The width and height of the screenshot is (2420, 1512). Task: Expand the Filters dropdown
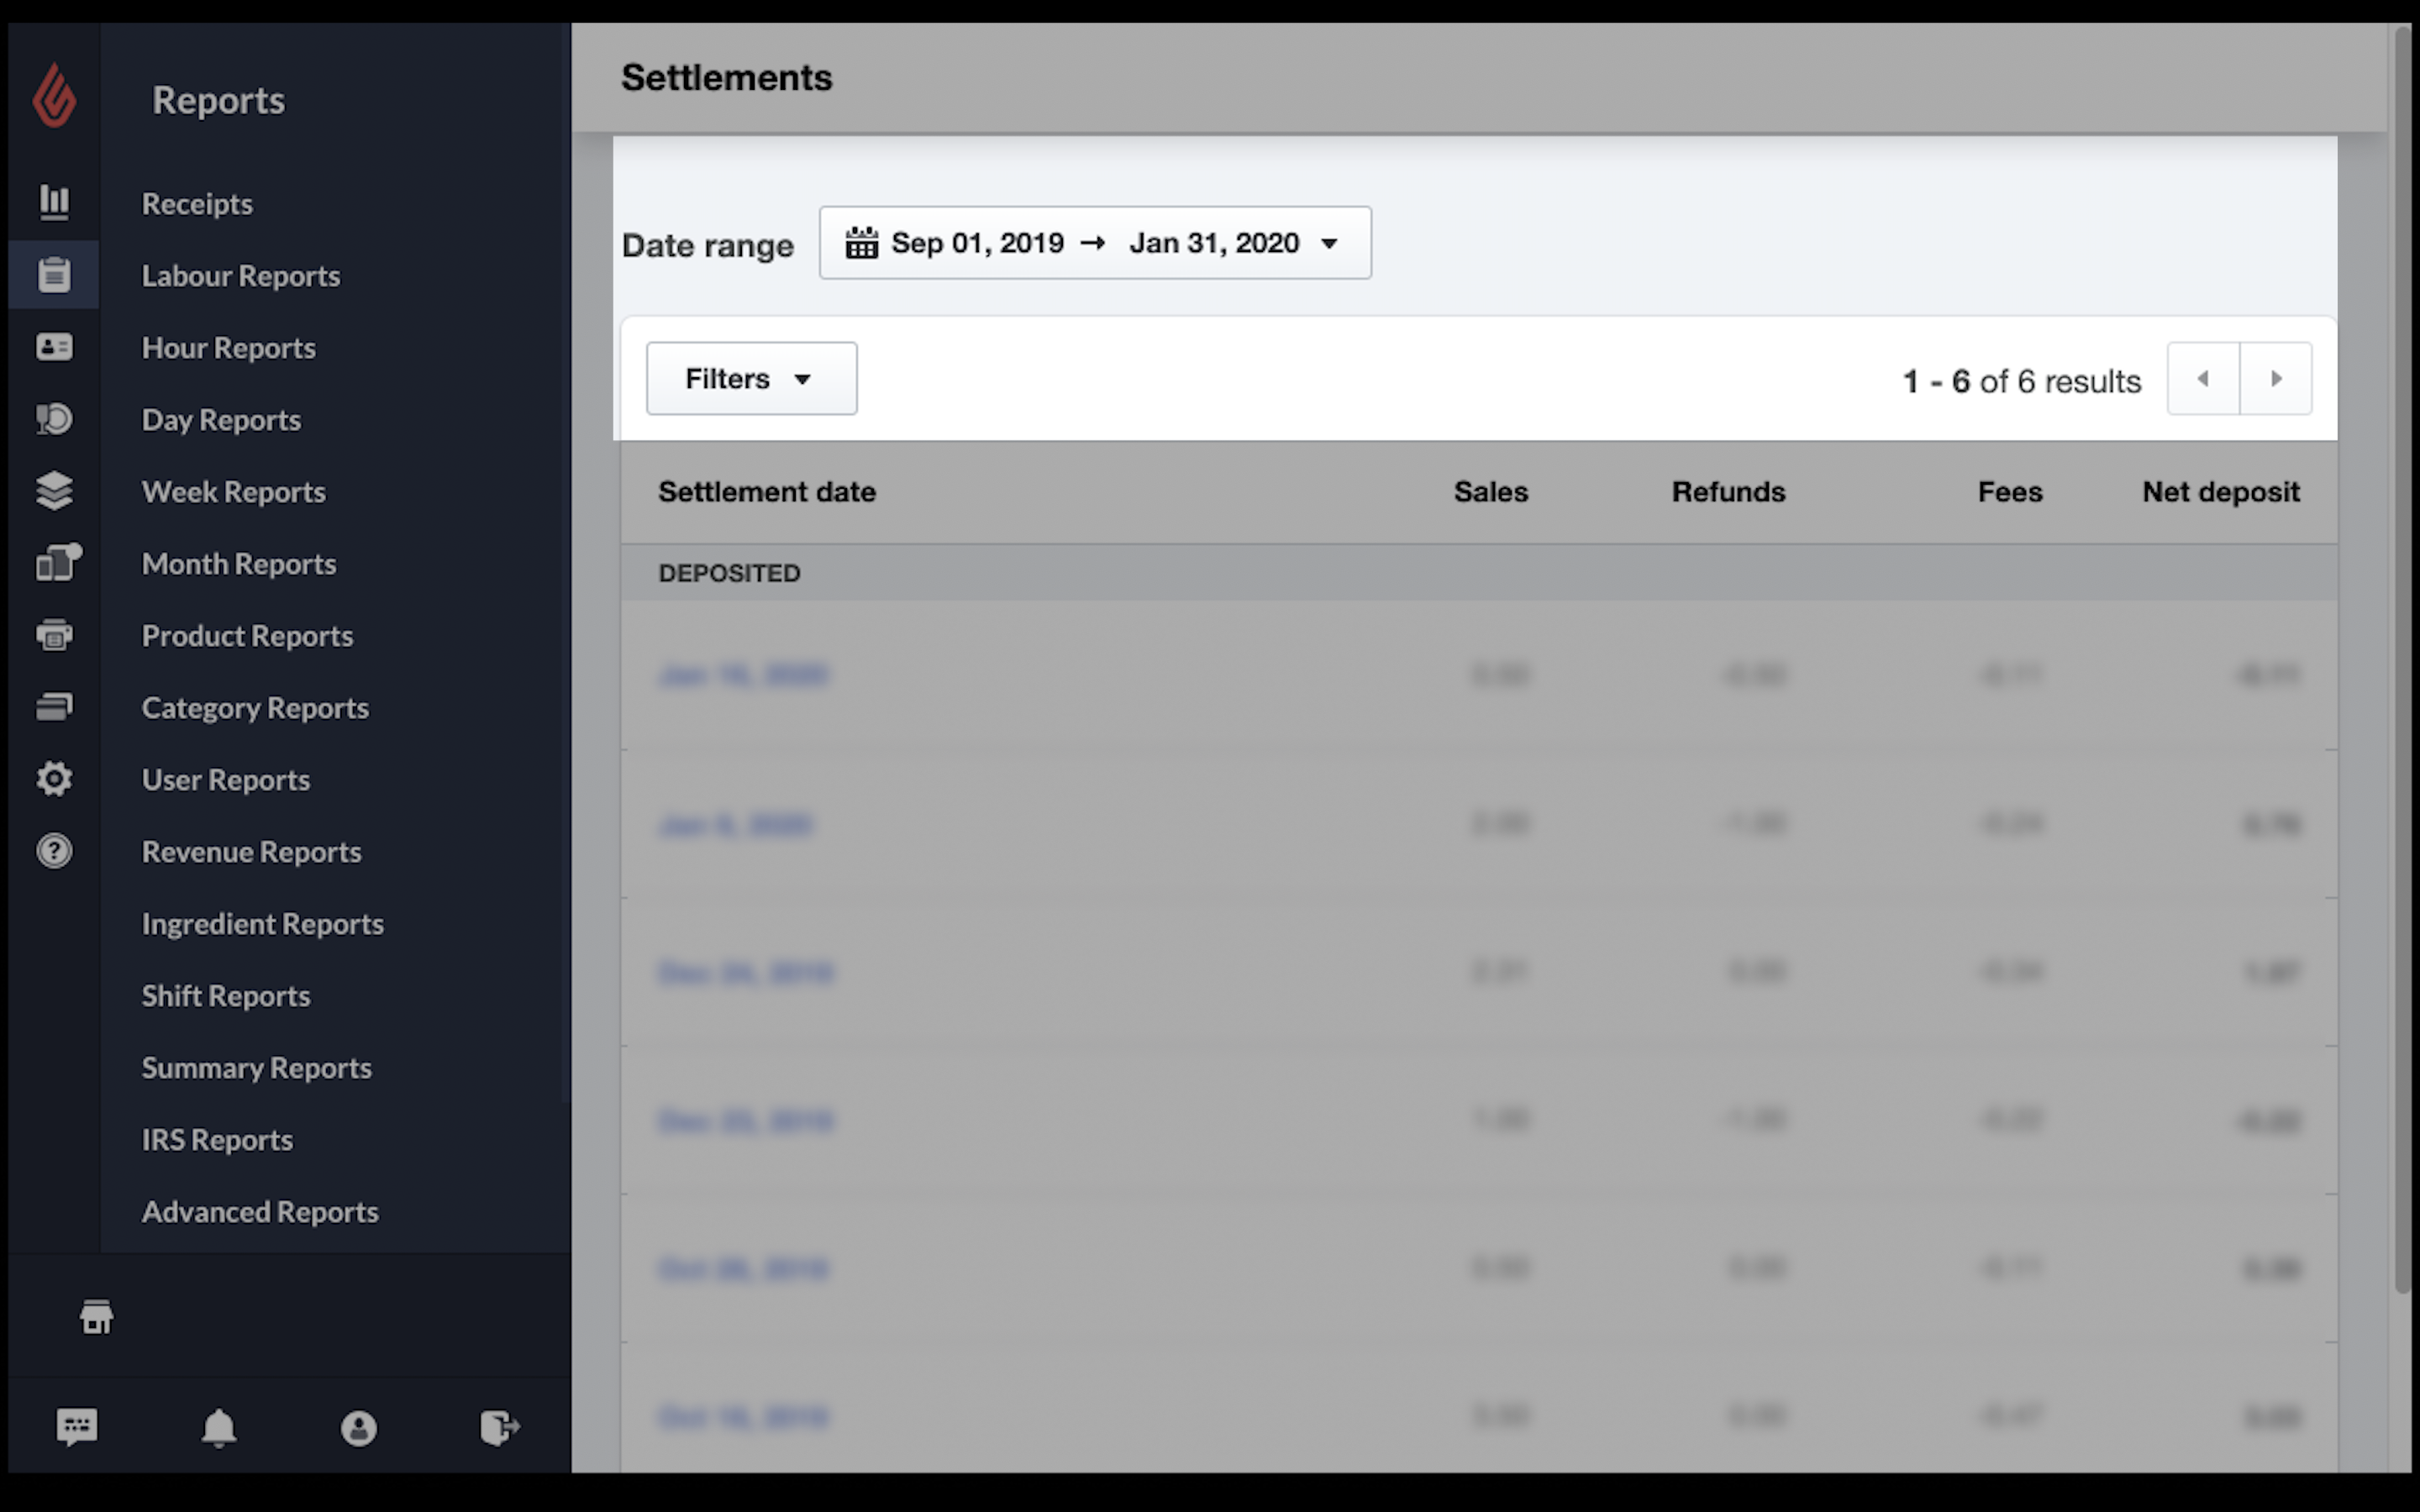click(x=751, y=378)
